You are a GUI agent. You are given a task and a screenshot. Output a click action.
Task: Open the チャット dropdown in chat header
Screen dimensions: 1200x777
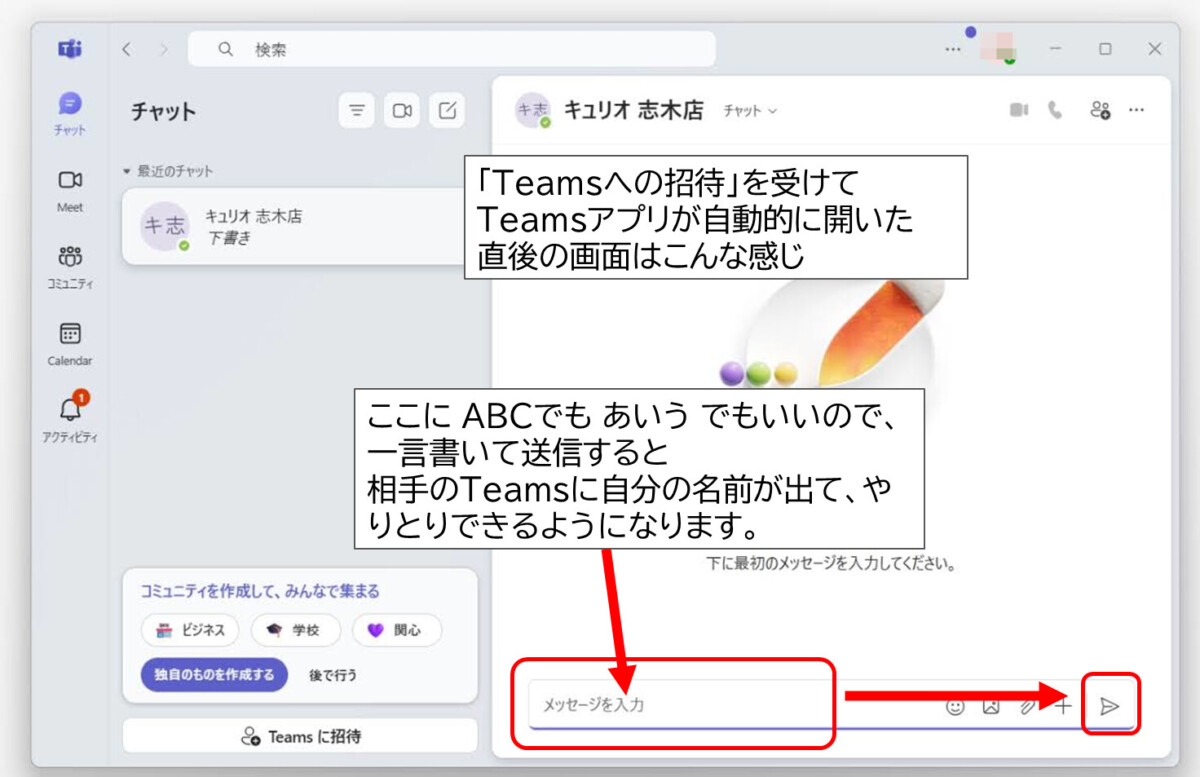click(750, 111)
